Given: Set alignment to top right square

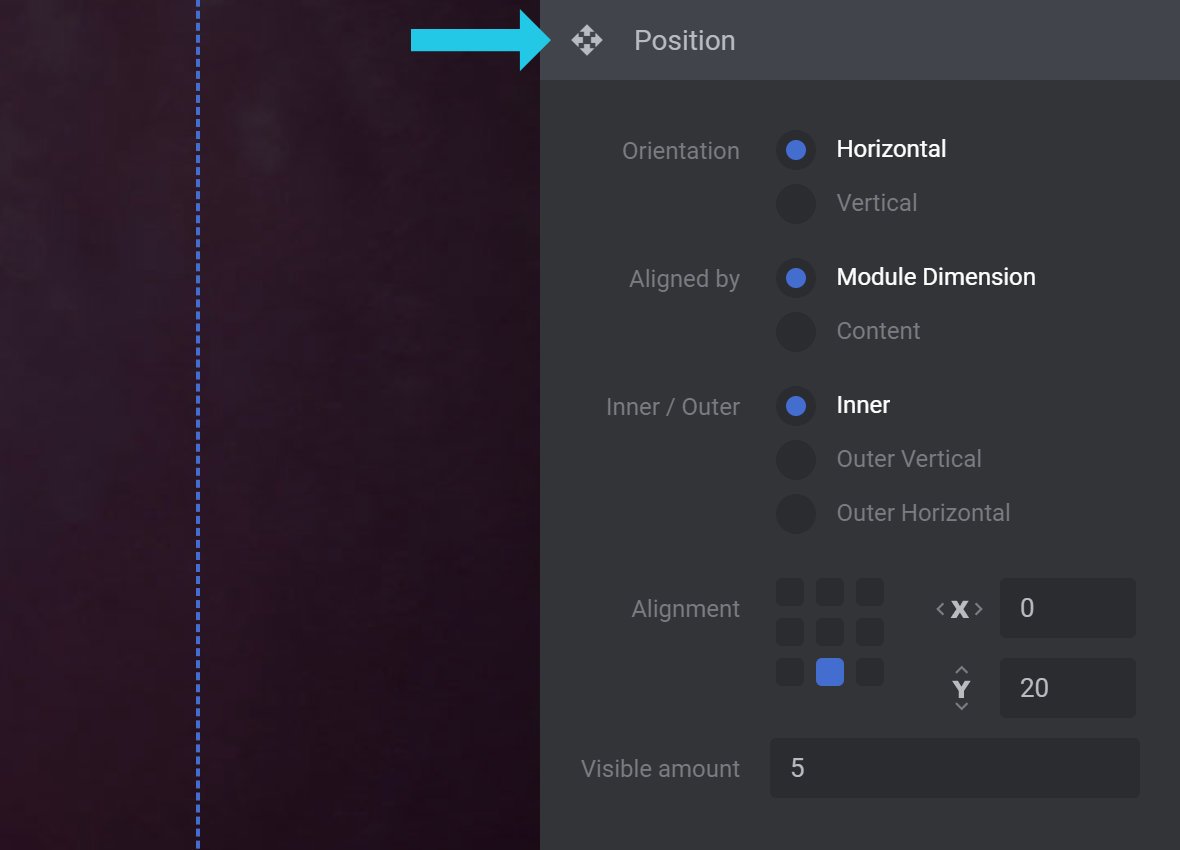Looking at the screenshot, I should [x=869, y=592].
